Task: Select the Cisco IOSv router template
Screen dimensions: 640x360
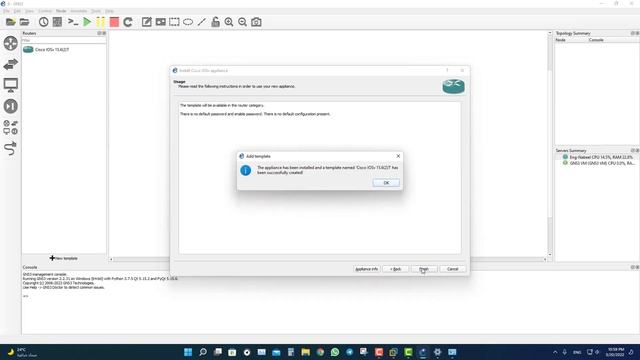Action: [46, 49]
